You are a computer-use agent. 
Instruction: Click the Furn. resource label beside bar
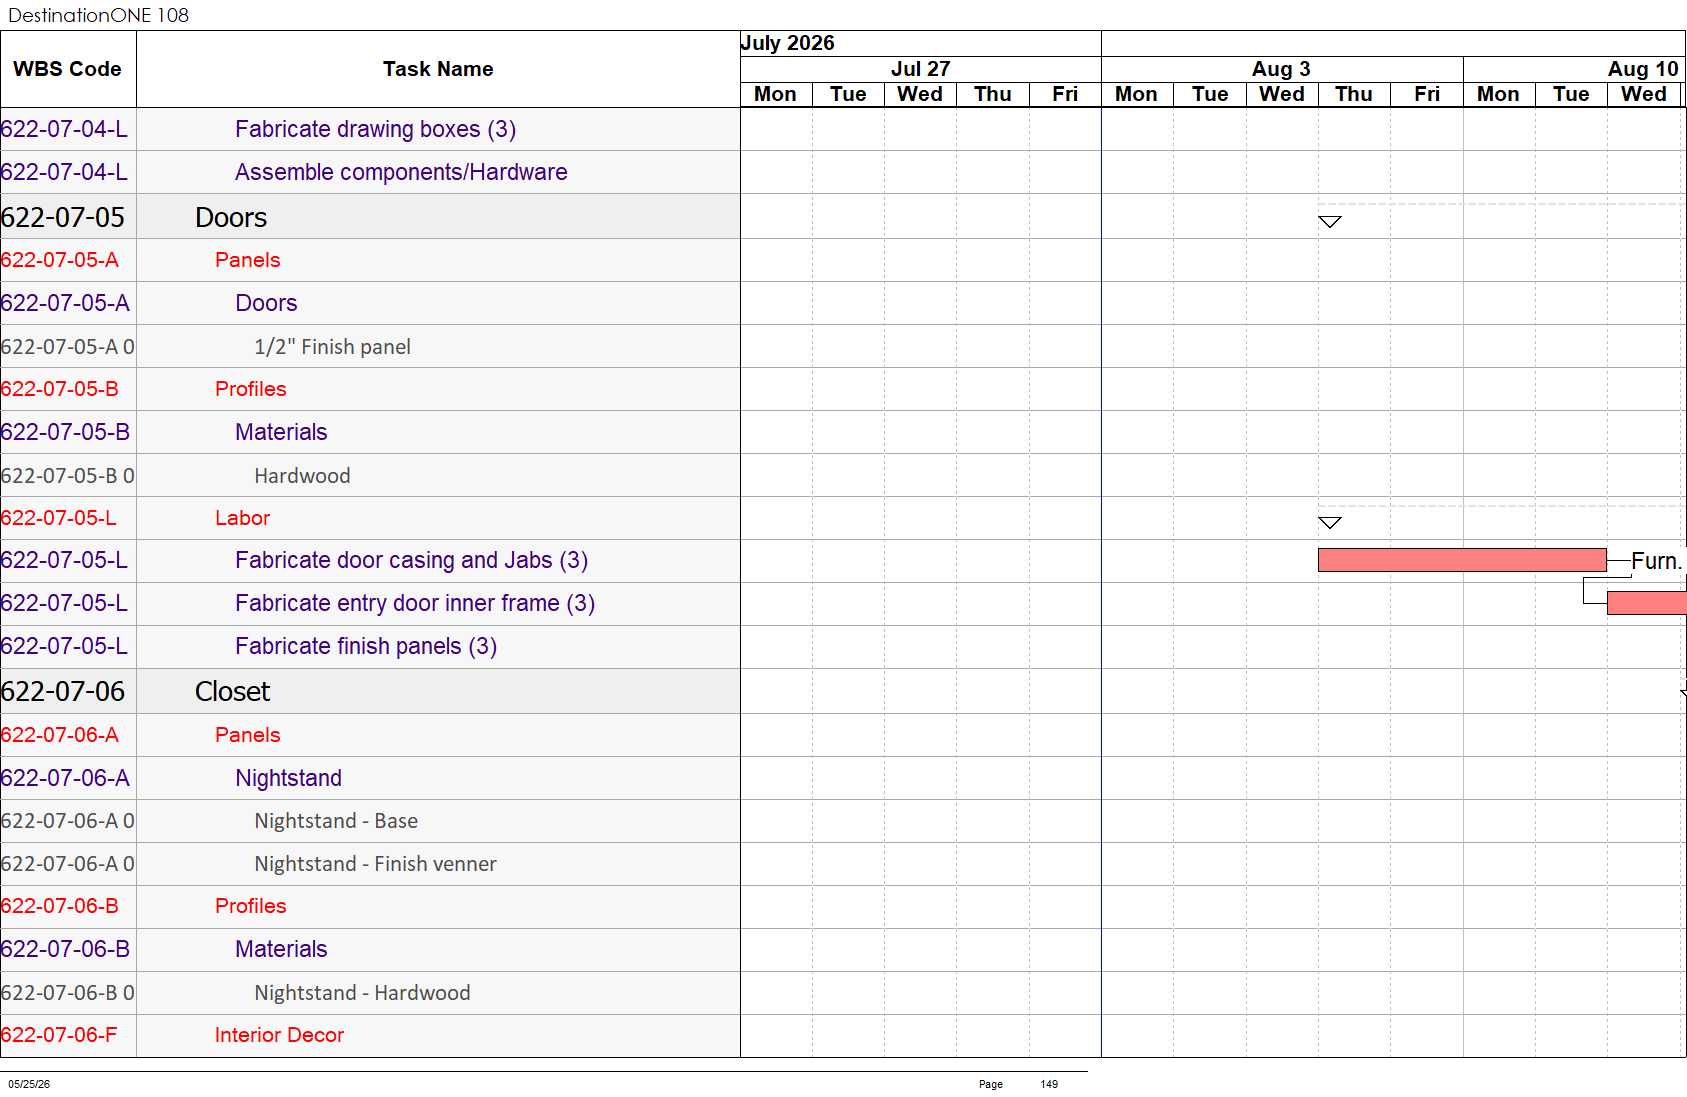click(x=1656, y=561)
